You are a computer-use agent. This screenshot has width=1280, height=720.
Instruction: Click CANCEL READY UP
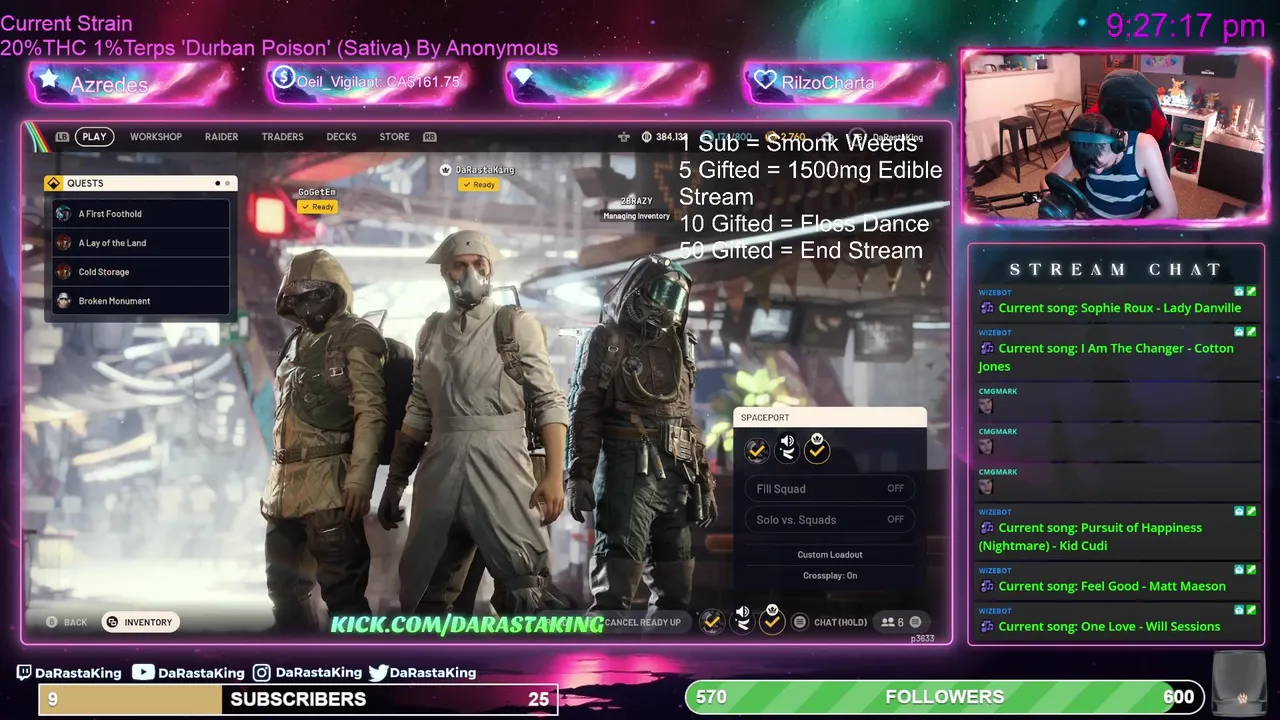(x=642, y=622)
